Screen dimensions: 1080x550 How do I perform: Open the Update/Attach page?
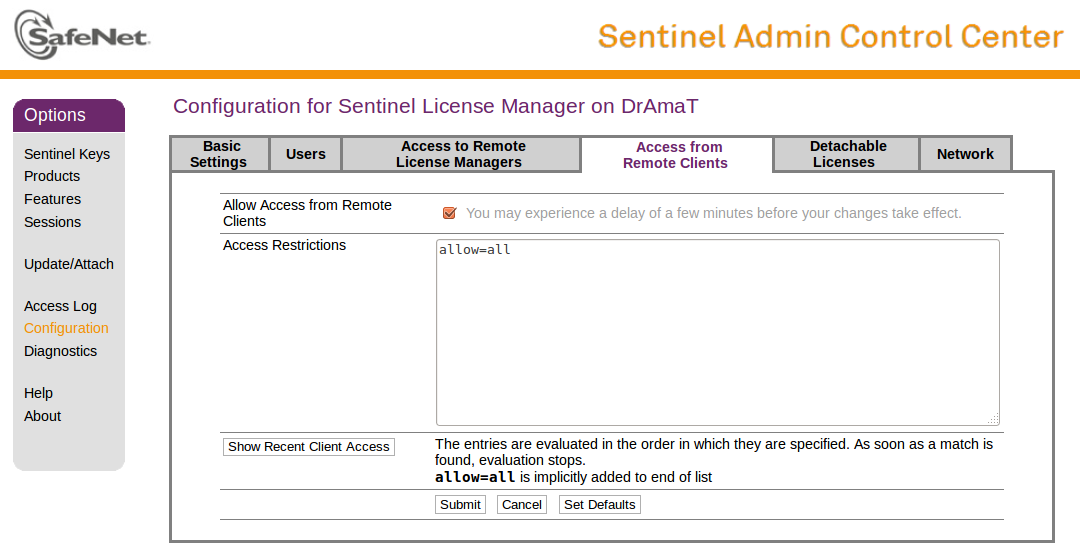tap(69, 264)
